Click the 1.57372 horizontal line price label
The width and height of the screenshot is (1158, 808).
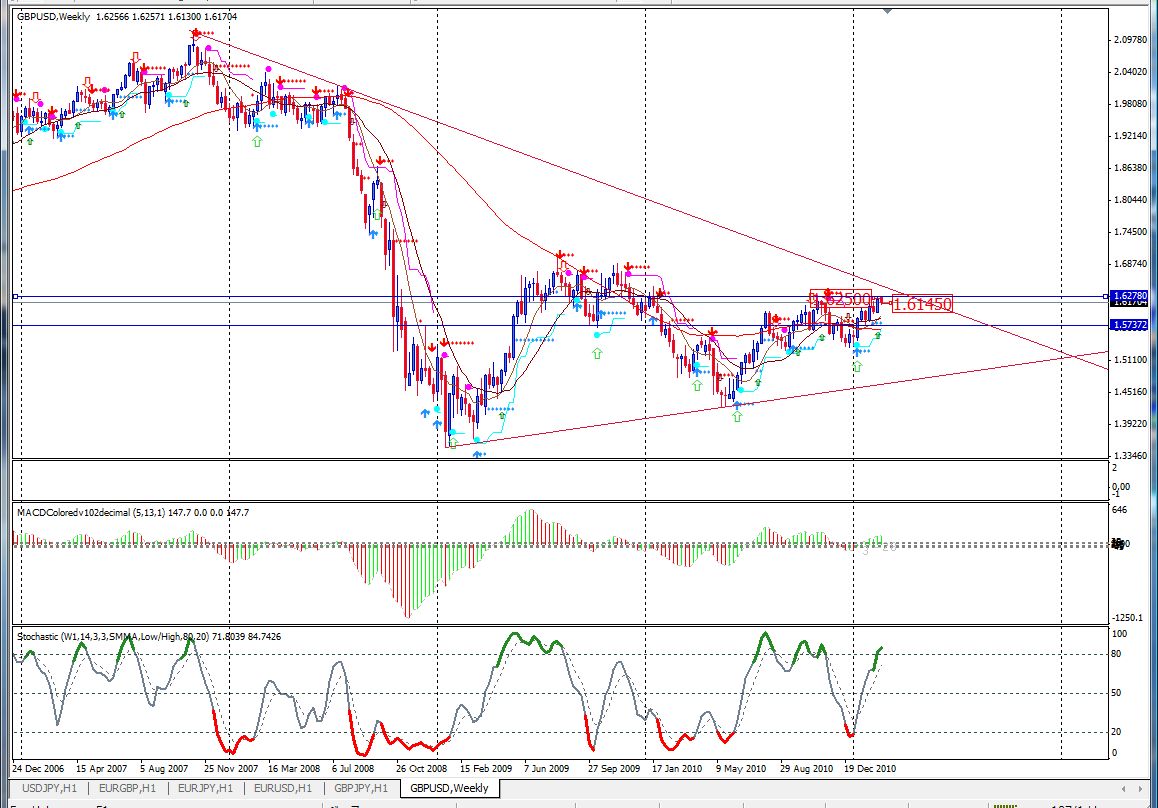(1130, 325)
